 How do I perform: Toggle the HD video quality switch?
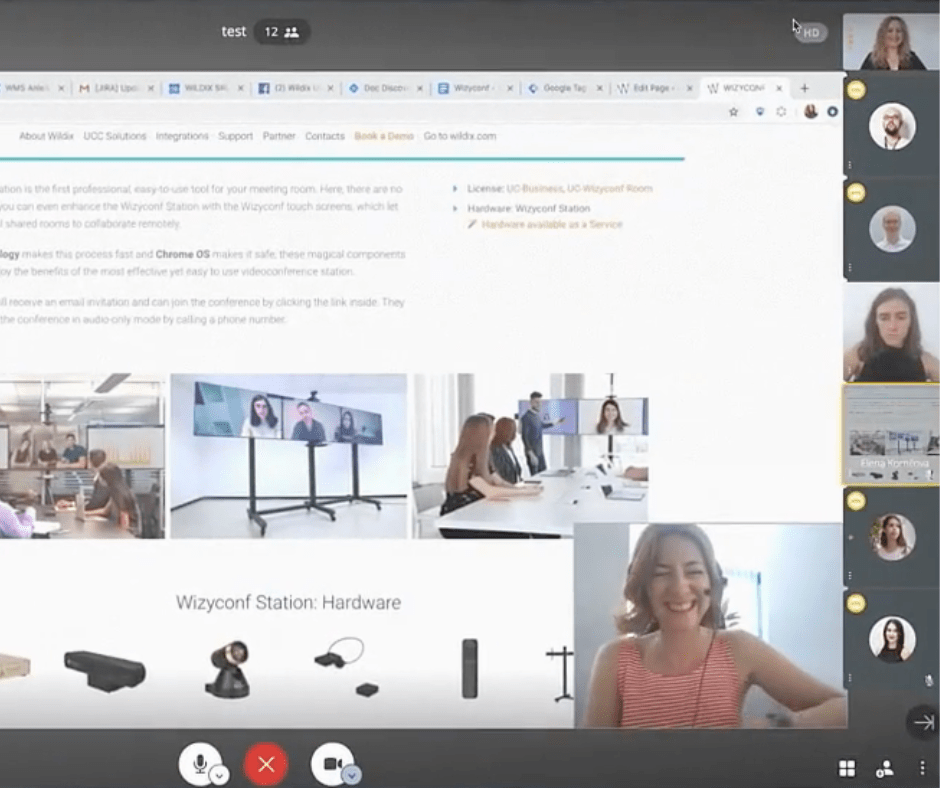tap(810, 33)
